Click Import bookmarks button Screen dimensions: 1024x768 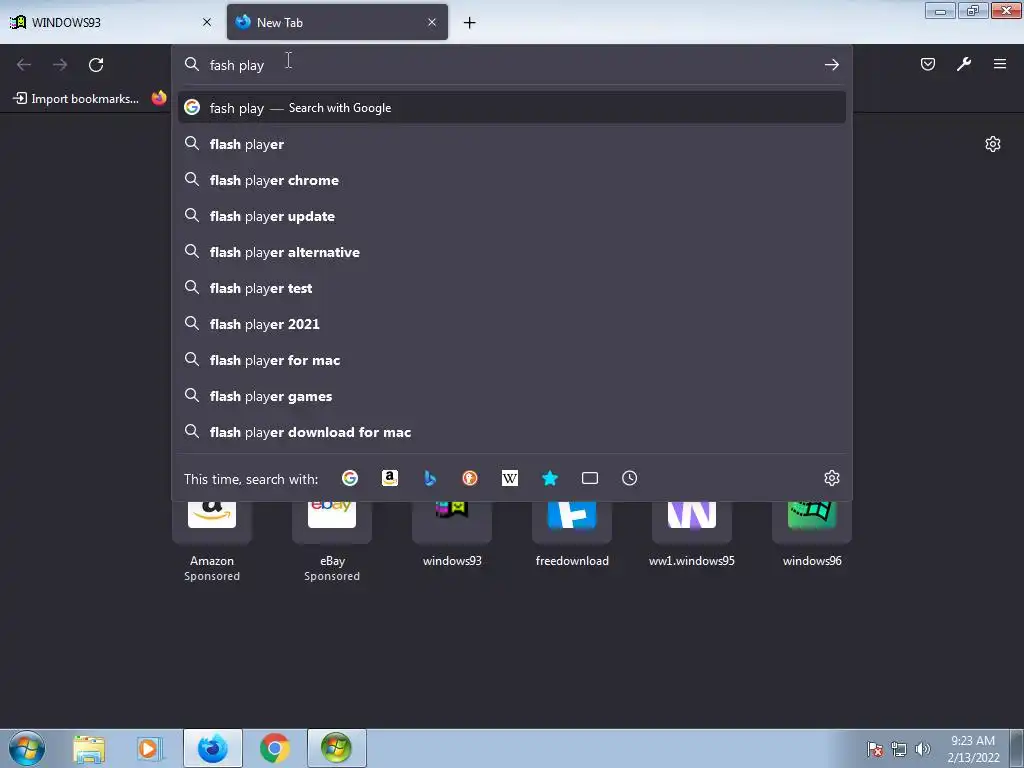click(x=76, y=99)
